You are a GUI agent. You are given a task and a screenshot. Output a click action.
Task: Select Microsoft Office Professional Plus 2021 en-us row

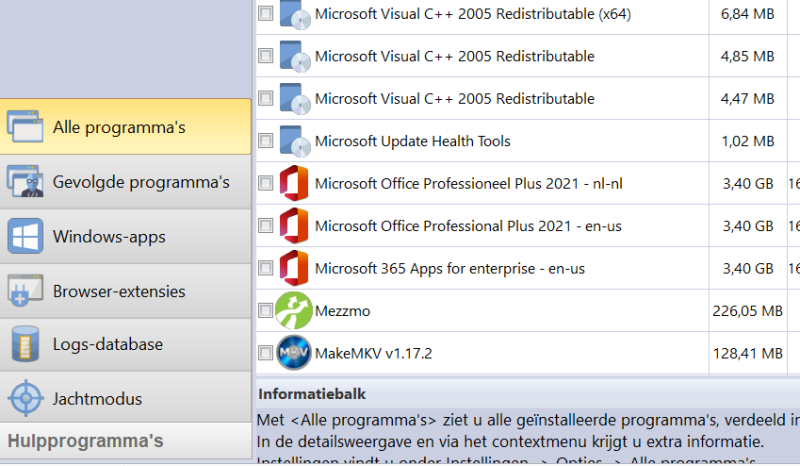tap(468, 226)
